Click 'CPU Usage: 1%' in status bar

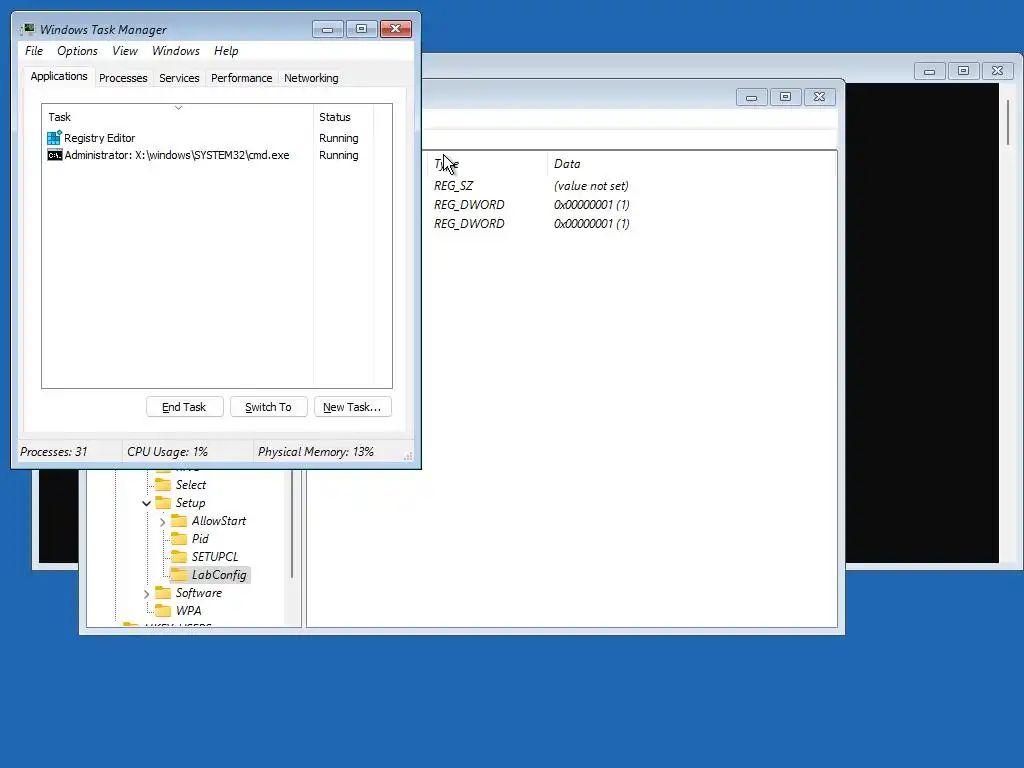[x=167, y=451]
